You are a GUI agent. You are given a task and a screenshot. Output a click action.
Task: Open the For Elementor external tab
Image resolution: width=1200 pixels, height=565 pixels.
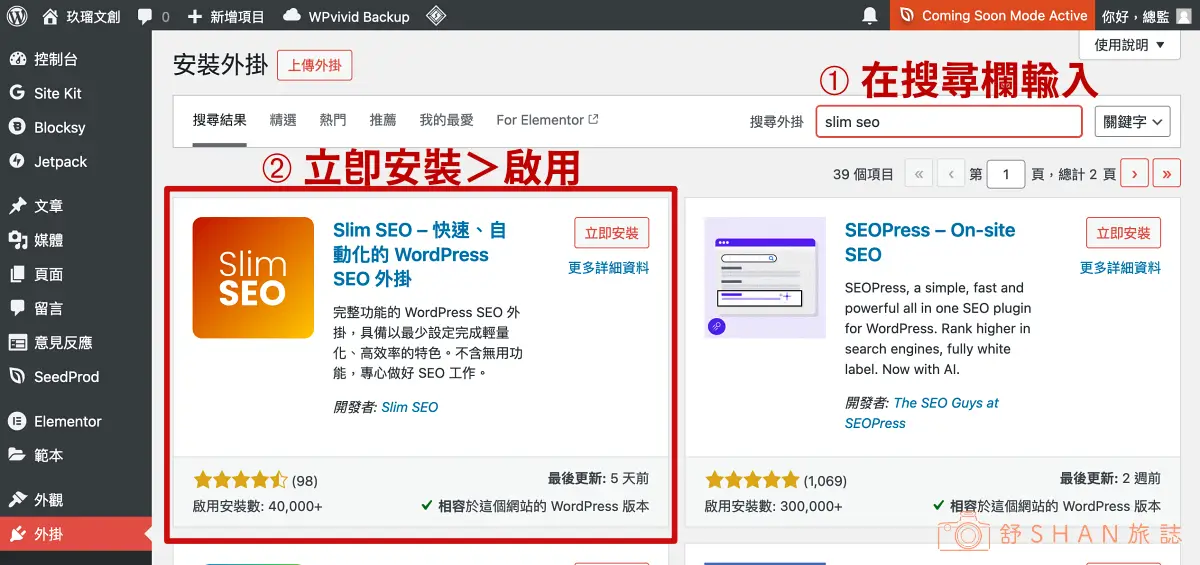(x=547, y=120)
